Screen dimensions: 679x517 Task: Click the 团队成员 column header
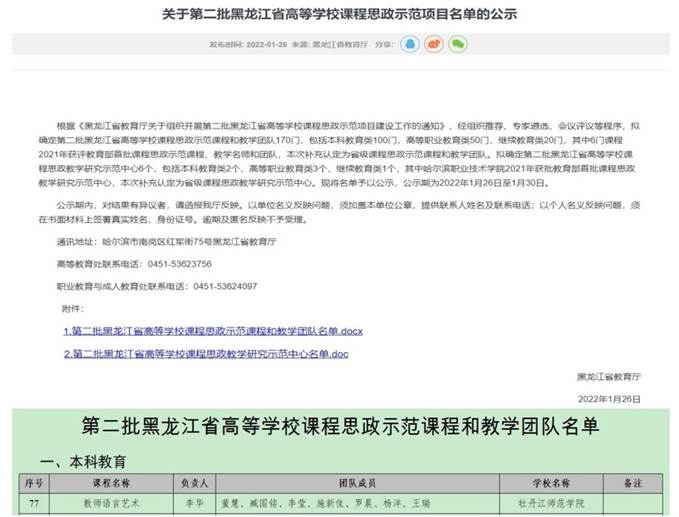358,483
